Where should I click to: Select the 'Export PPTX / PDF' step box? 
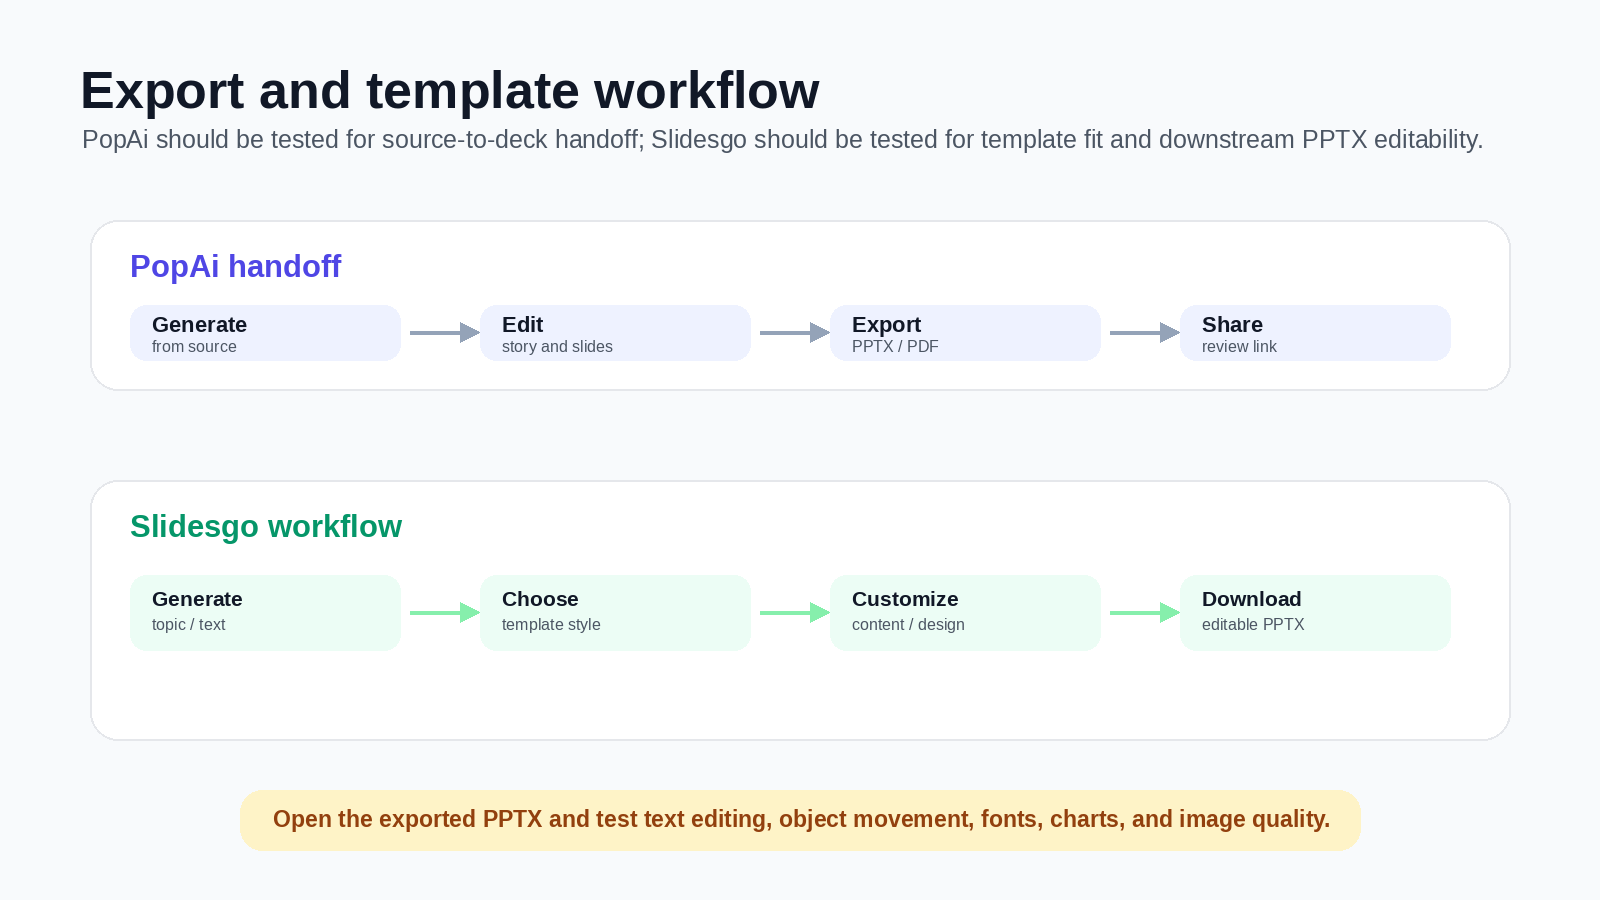[965, 333]
